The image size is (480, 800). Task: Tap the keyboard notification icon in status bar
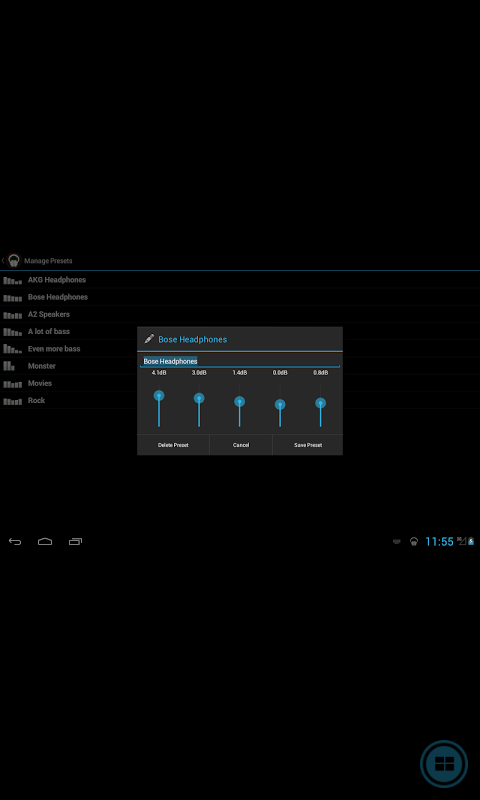pyautogui.click(x=396, y=542)
